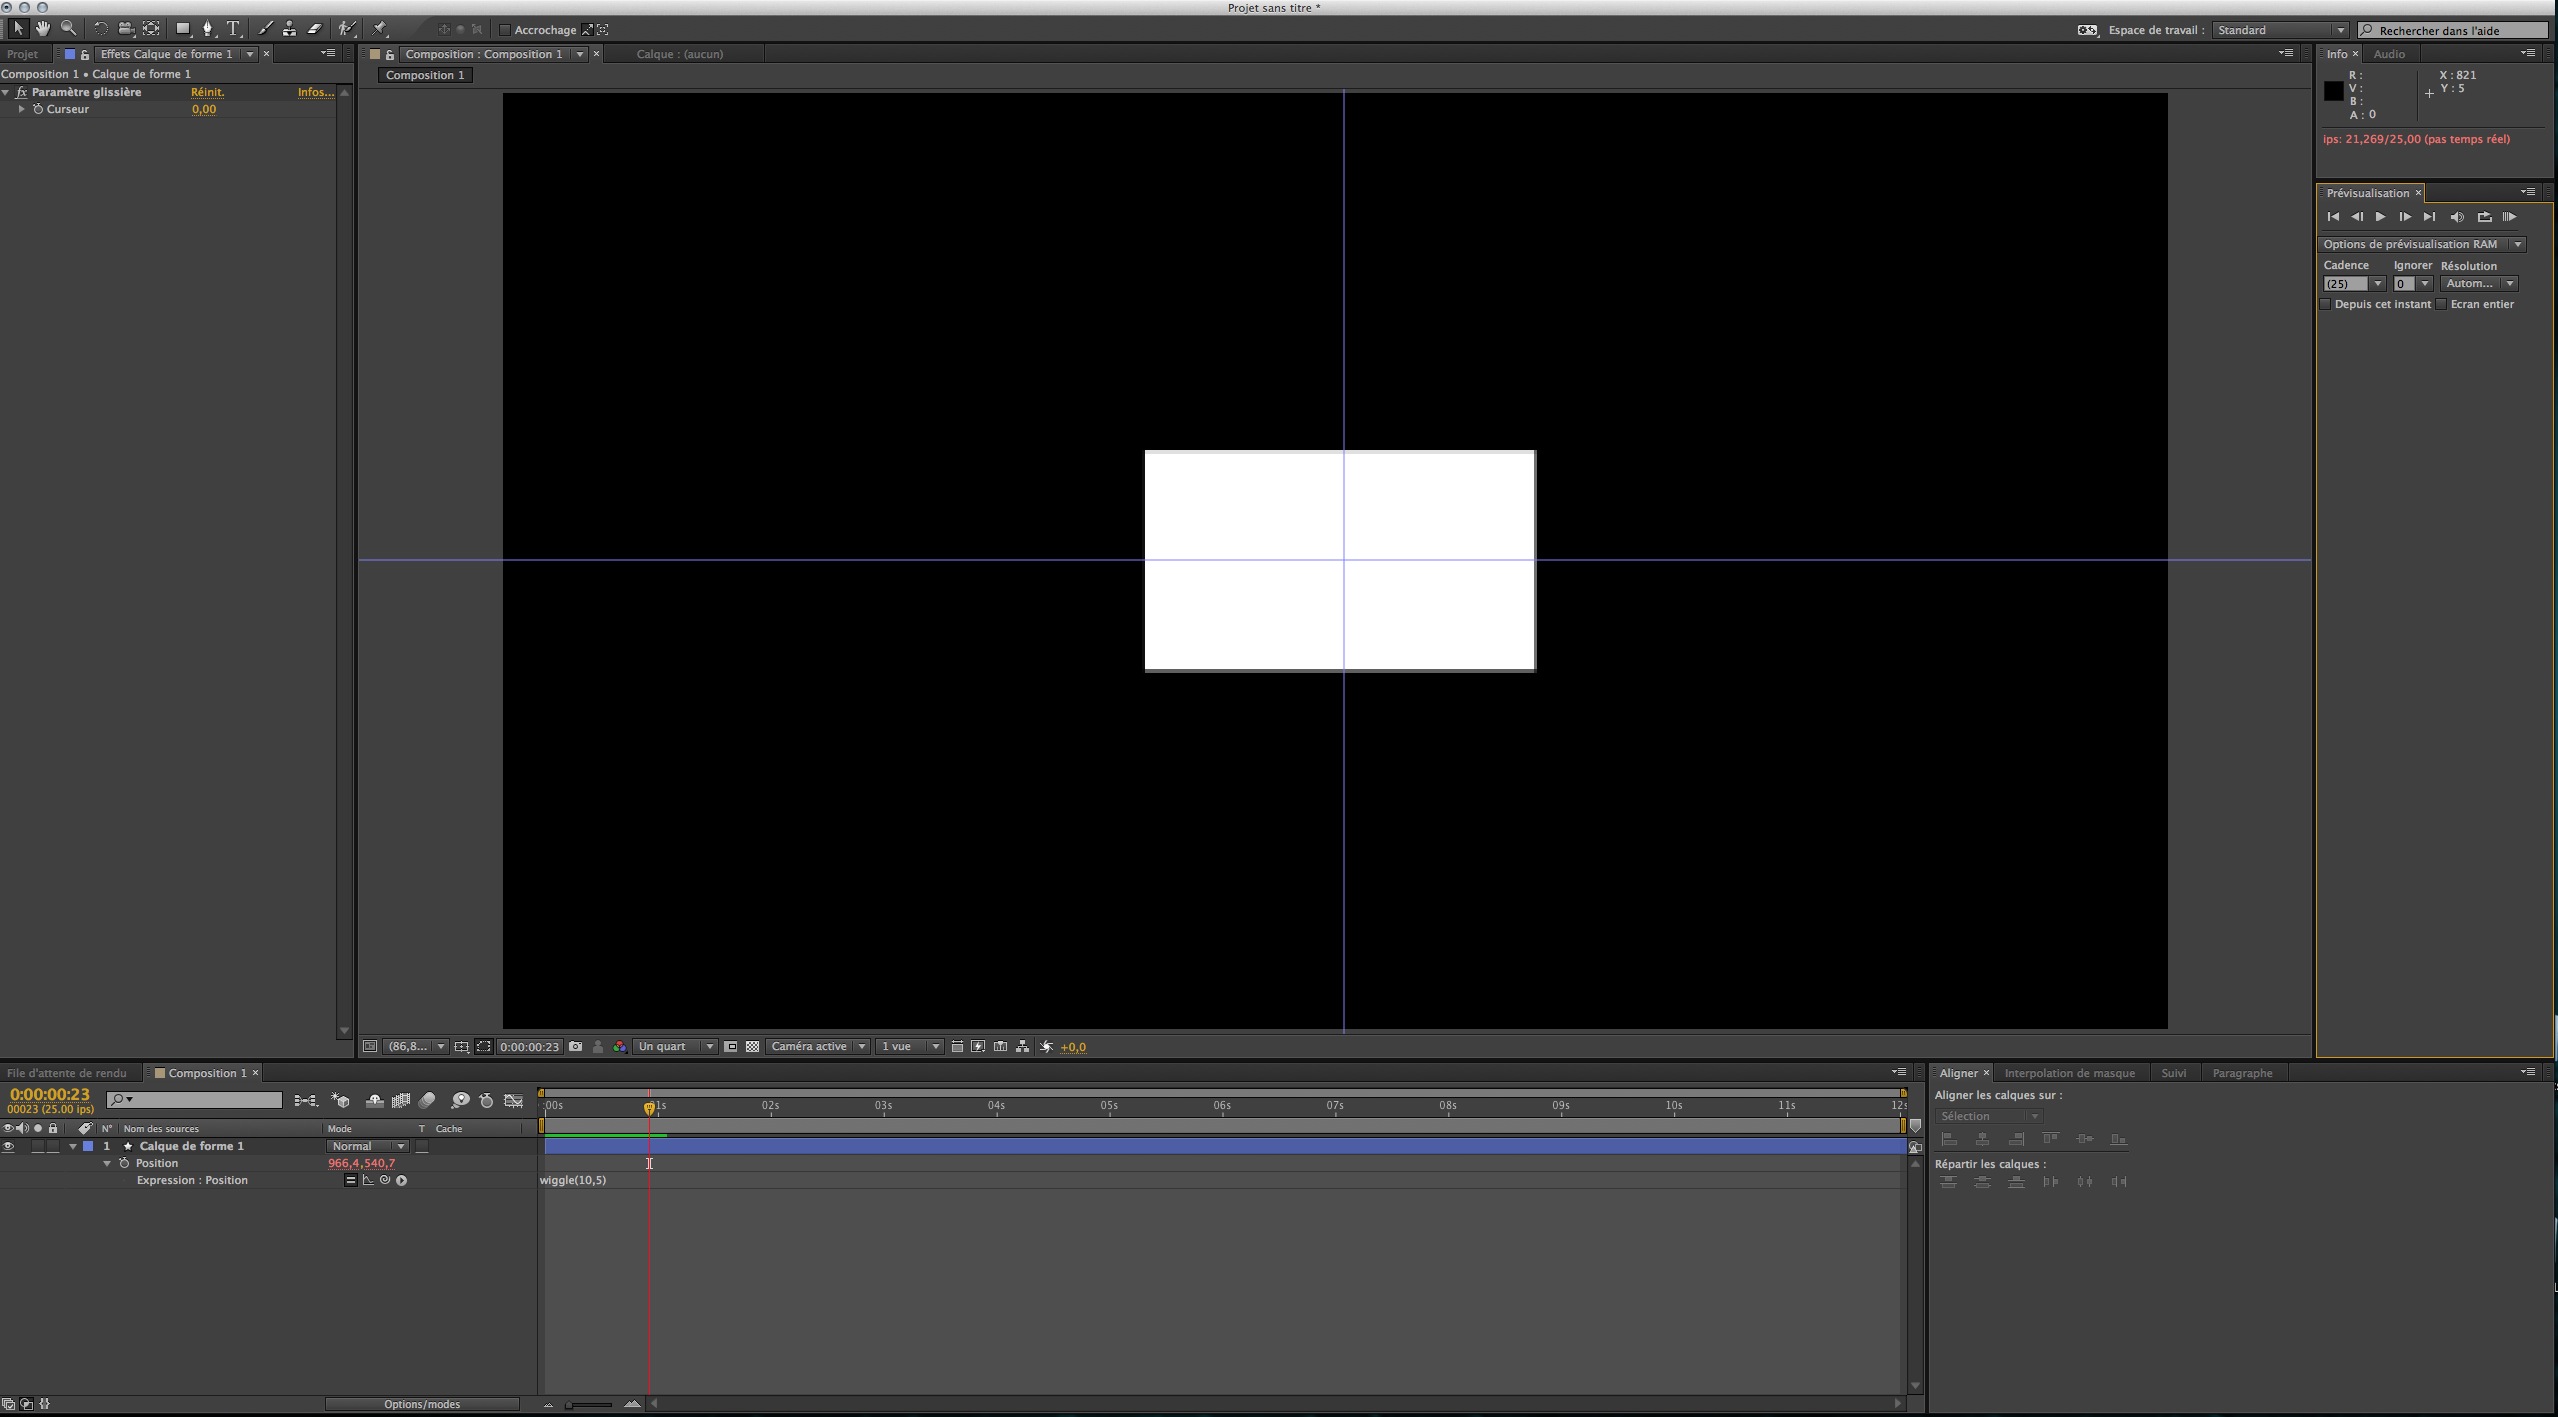Hide Calque de forme 1 layer

click(x=8, y=1147)
